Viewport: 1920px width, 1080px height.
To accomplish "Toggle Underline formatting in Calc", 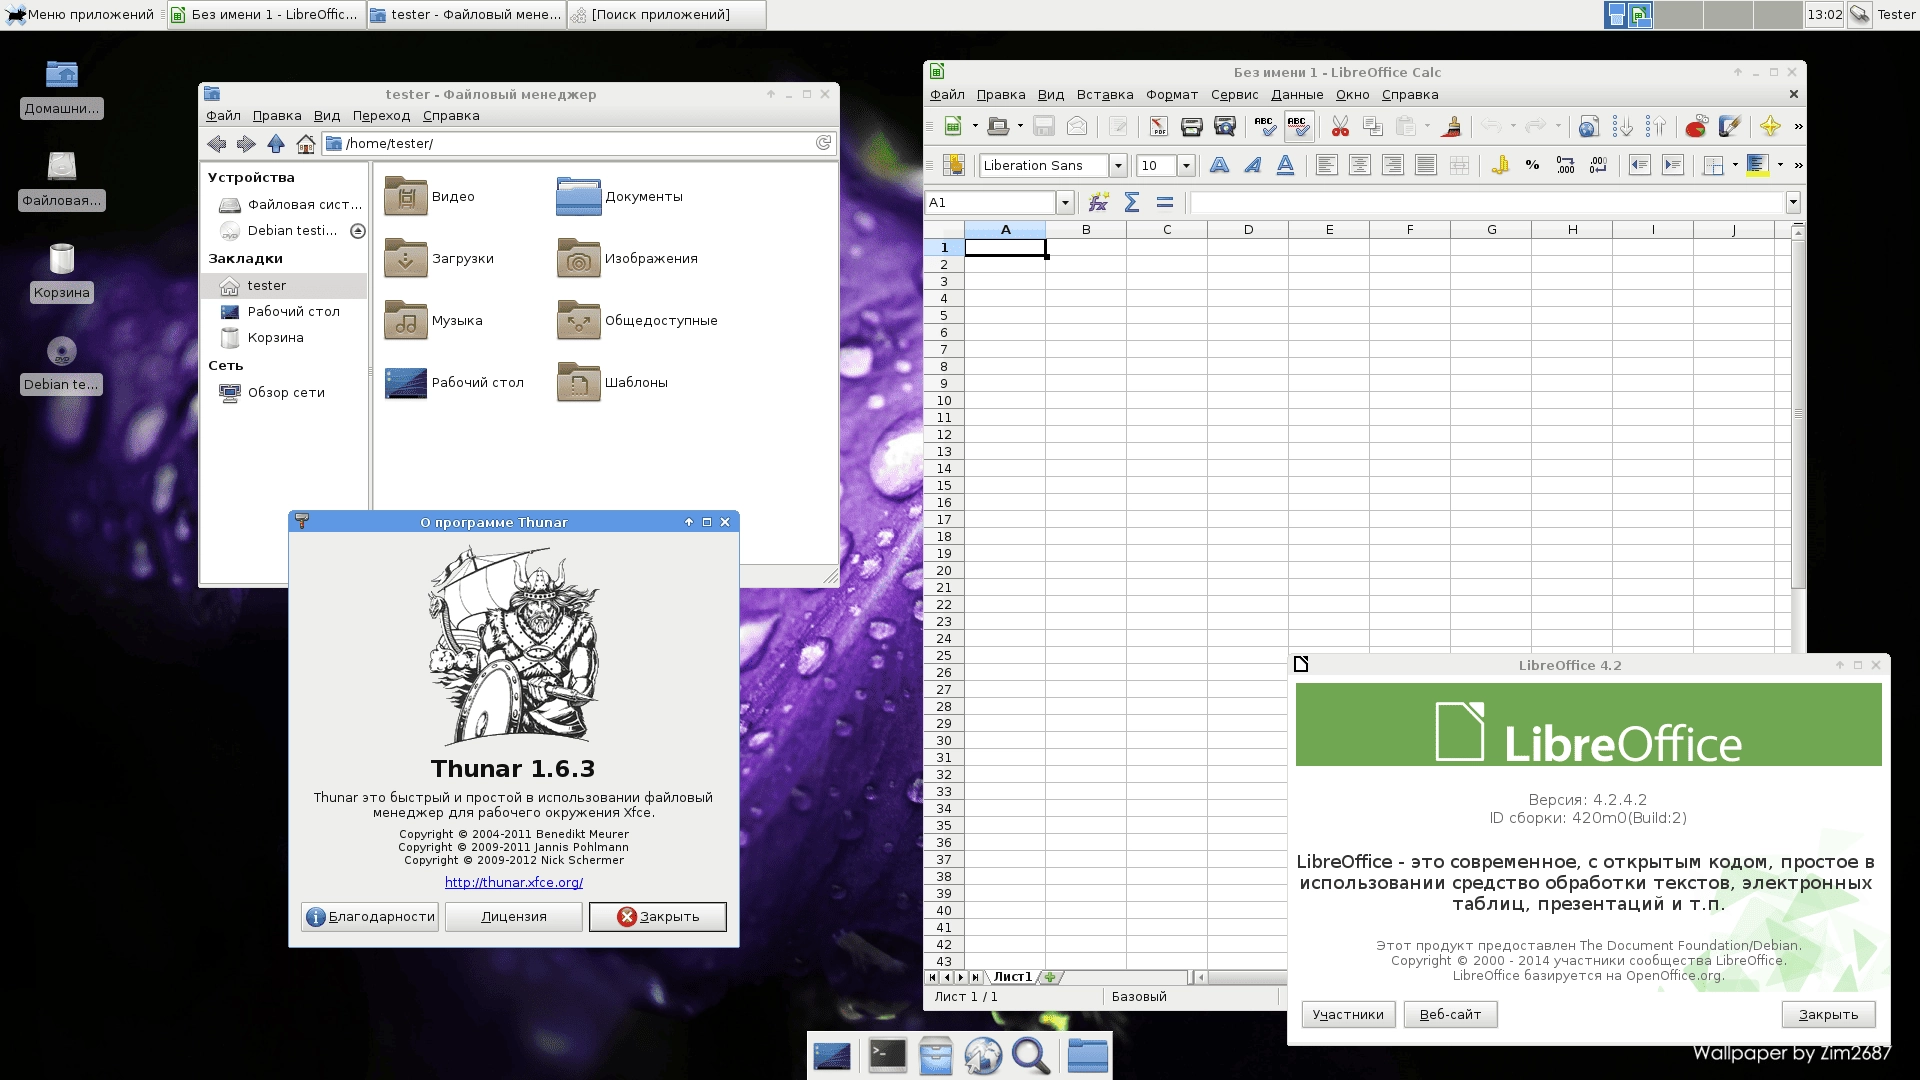I will tap(1285, 165).
